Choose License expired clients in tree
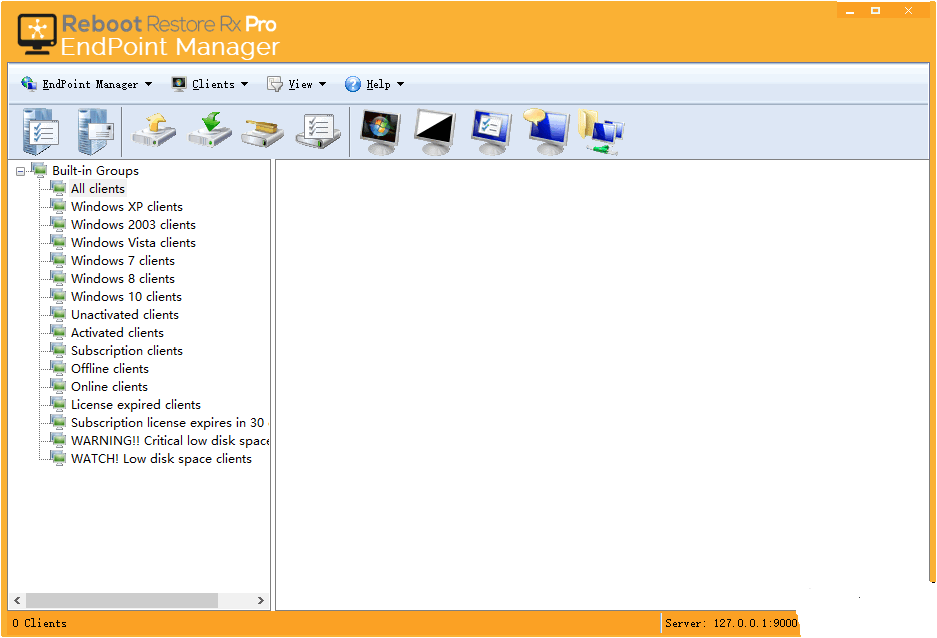 (135, 405)
